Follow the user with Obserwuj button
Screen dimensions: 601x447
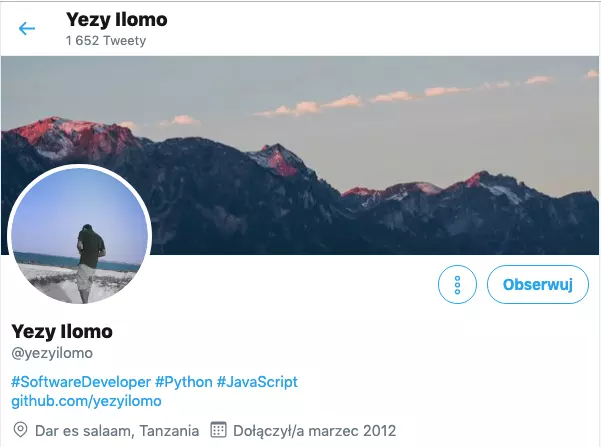click(538, 284)
